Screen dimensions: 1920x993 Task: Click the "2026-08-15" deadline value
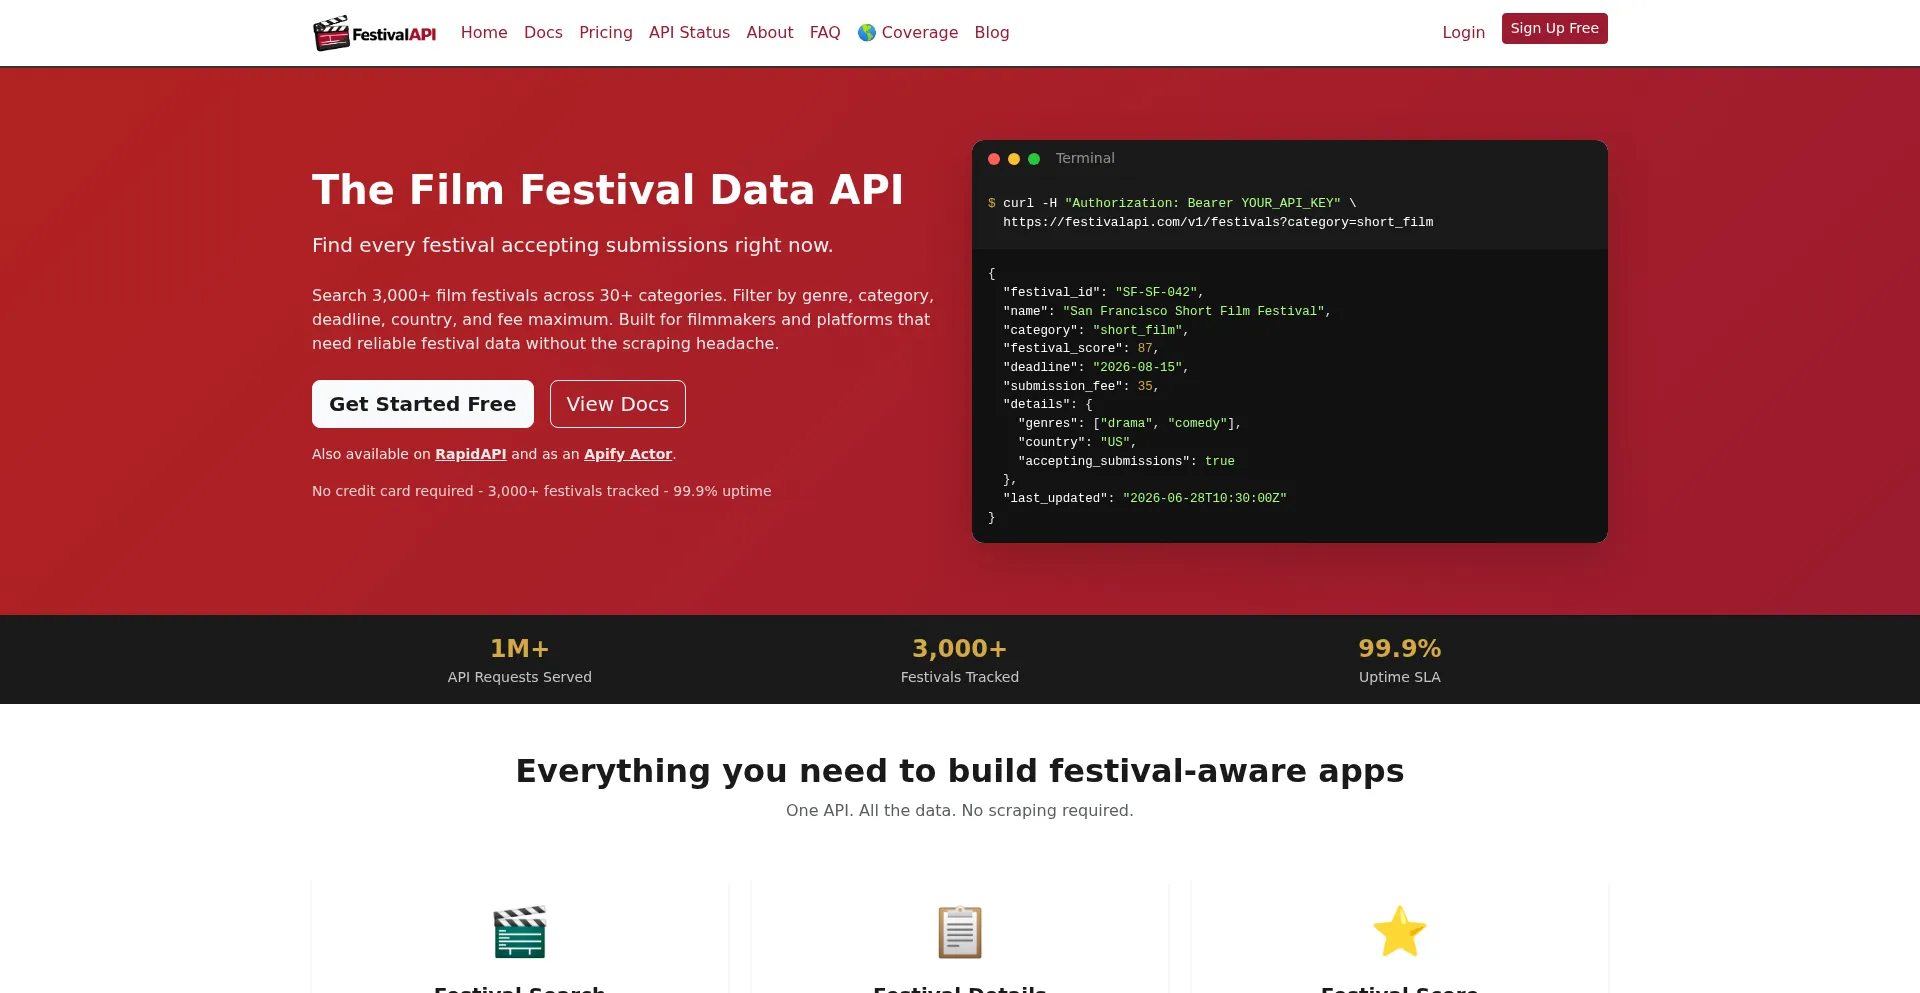click(1137, 367)
